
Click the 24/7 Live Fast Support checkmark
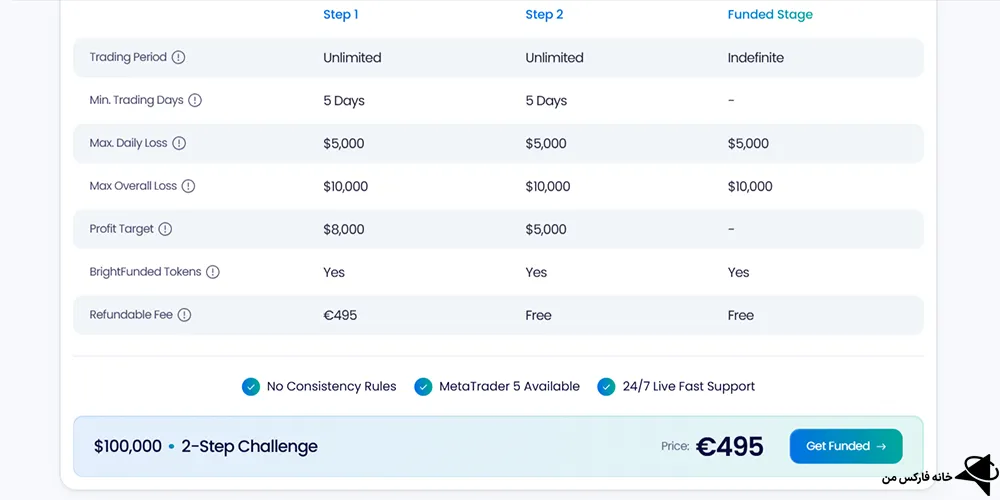(x=606, y=387)
